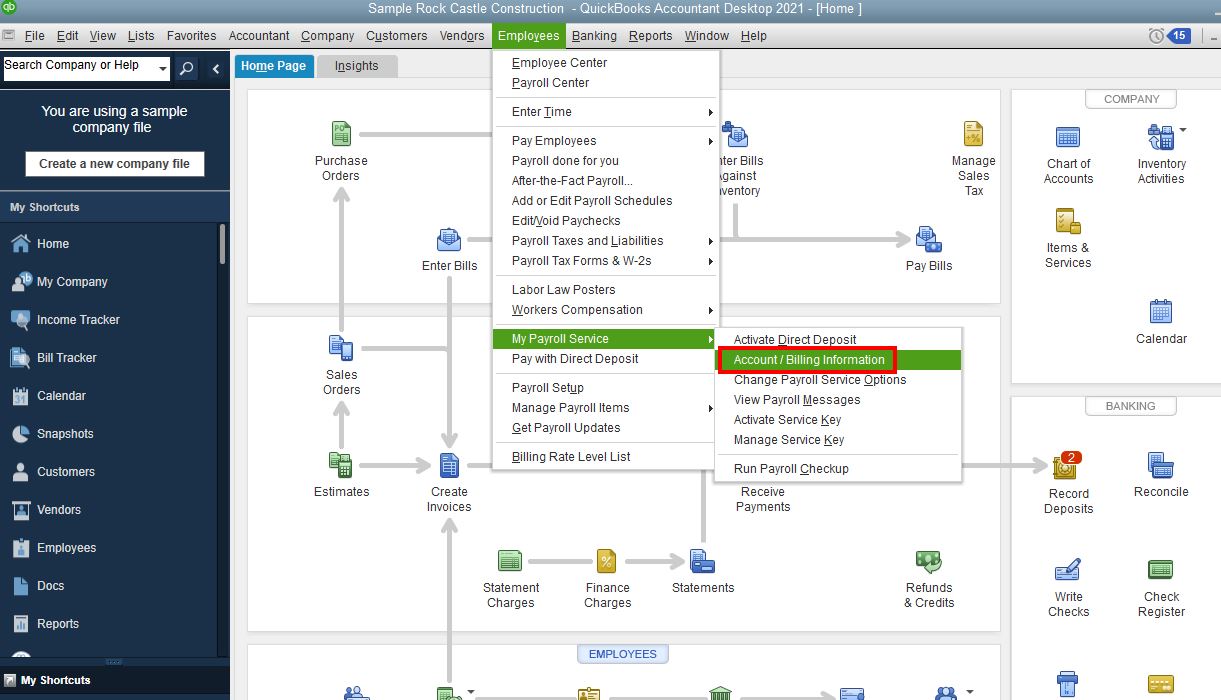Switch to the Insights tab
The height and width of the screenshot is (700, 1221).
[357, 66]
